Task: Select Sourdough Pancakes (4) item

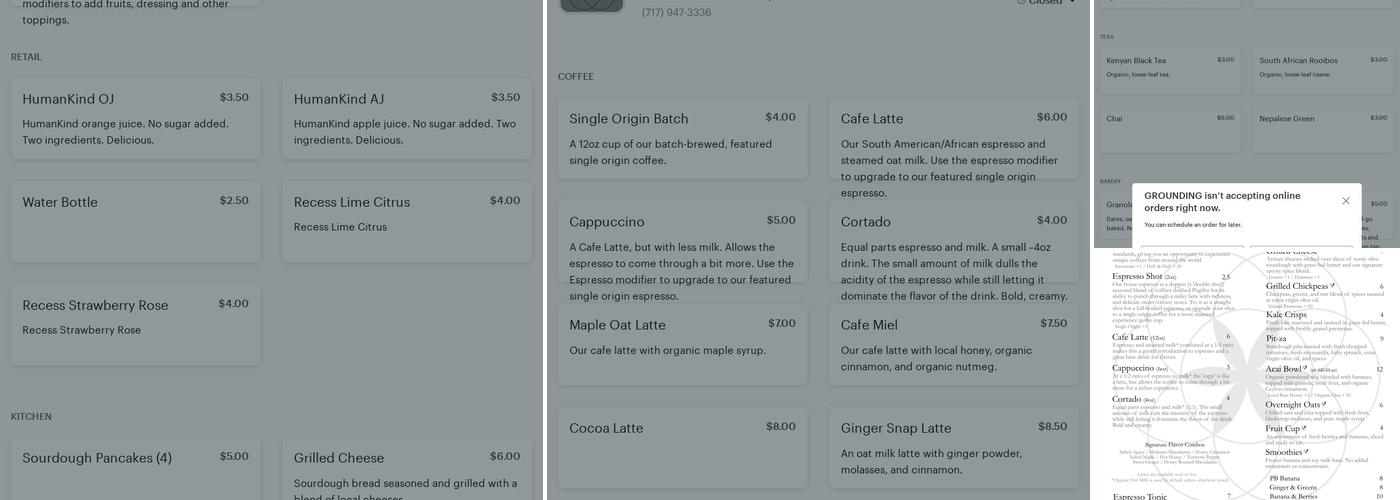Action: [x=136, y=468]
